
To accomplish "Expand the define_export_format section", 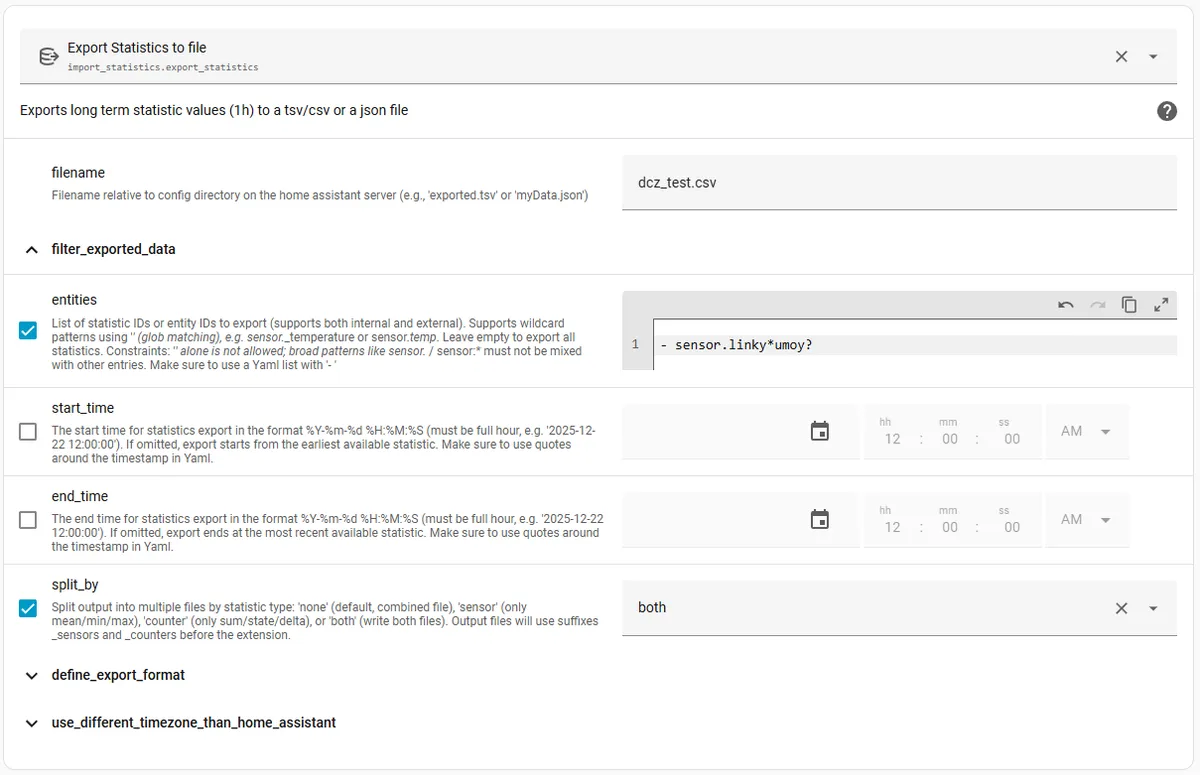I will (32, 675).
